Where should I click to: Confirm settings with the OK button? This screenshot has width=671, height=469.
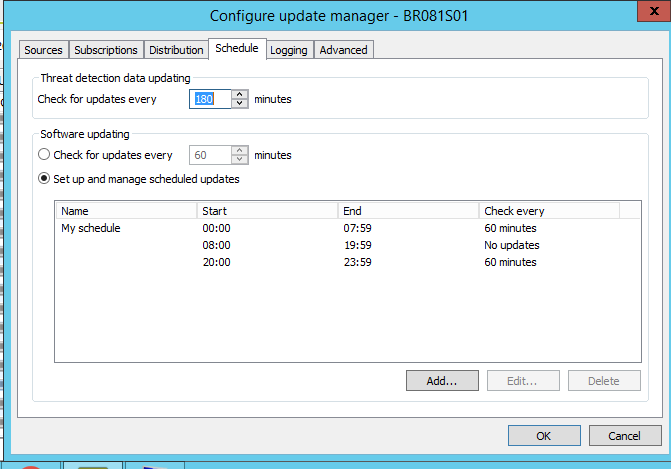pyautogui.click(x=543, y=436)
